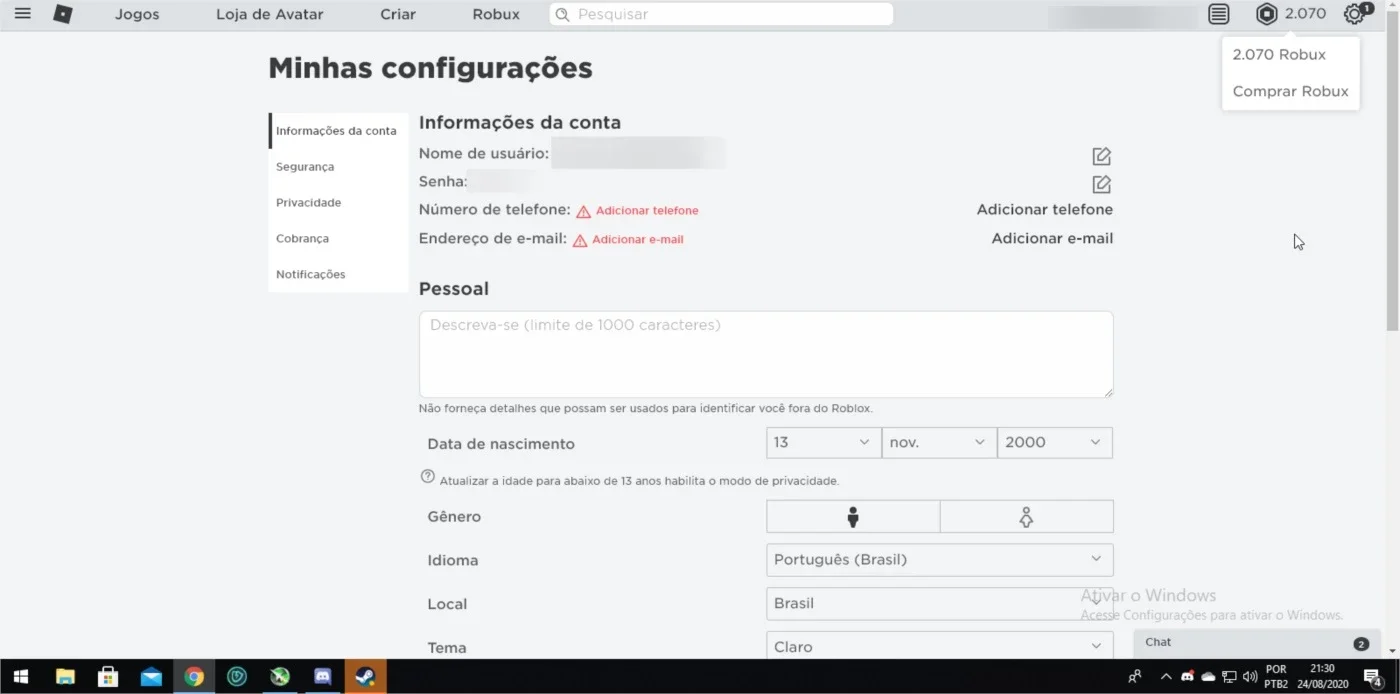Click Adicionar telefone button on right
Image resolution: width=1400 pixels, height=694 pixels.
pos(1044,210)
